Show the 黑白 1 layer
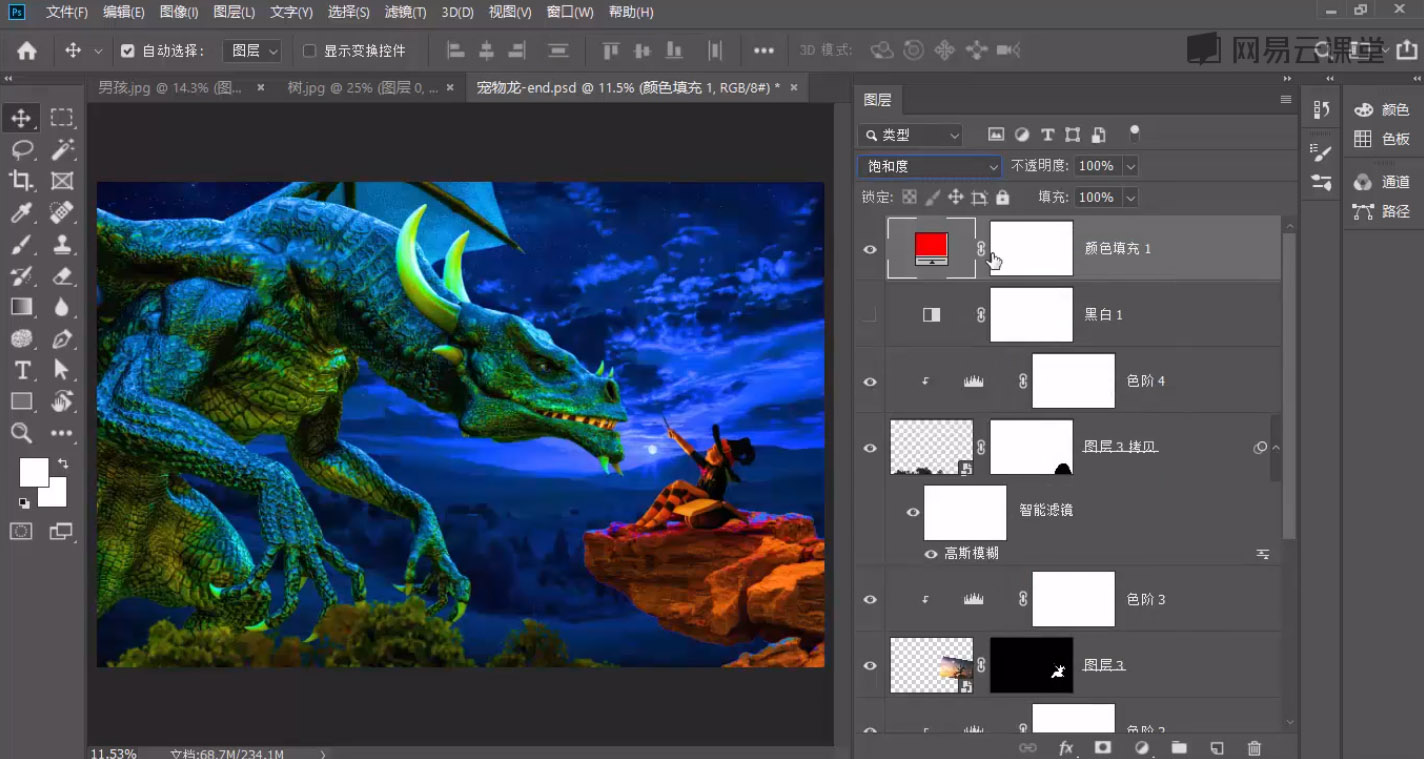This screenshot has width=1424, height=759. 870,315
